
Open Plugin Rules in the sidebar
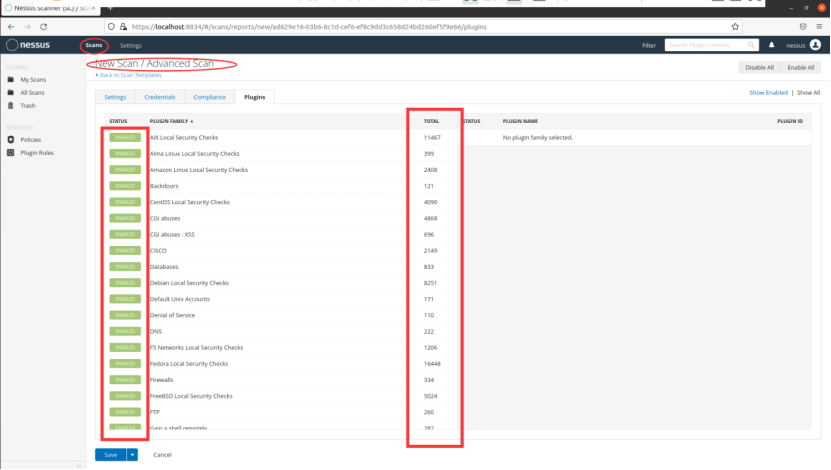(x=37, y=153)
